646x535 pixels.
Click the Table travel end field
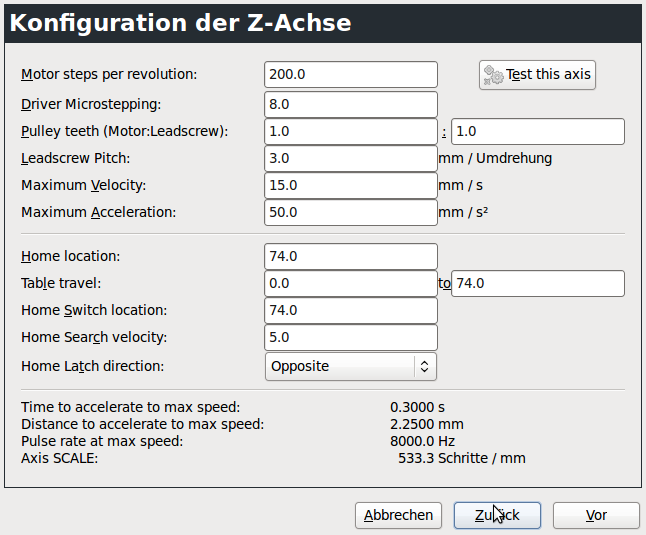[x=538, y=283]
